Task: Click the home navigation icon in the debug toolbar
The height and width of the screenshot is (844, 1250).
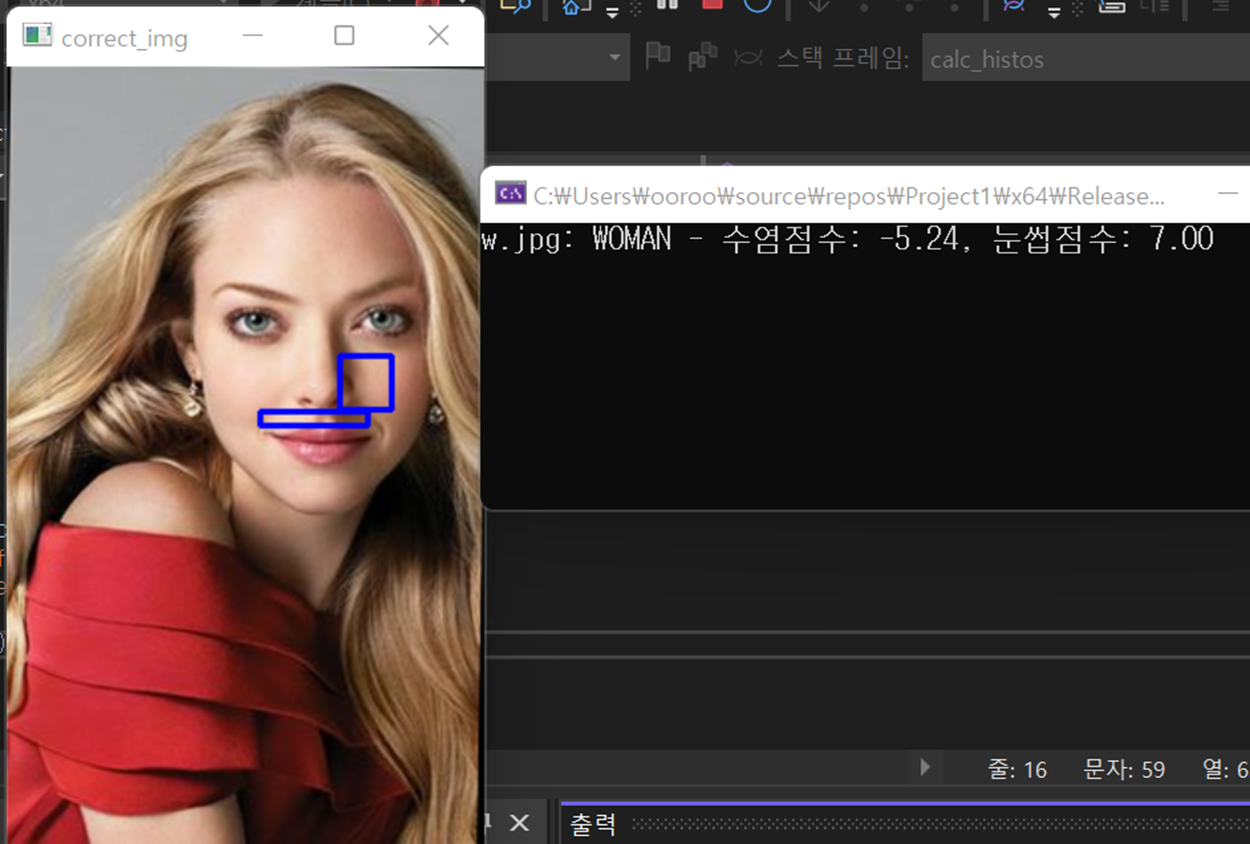Action: coord(570,6)
